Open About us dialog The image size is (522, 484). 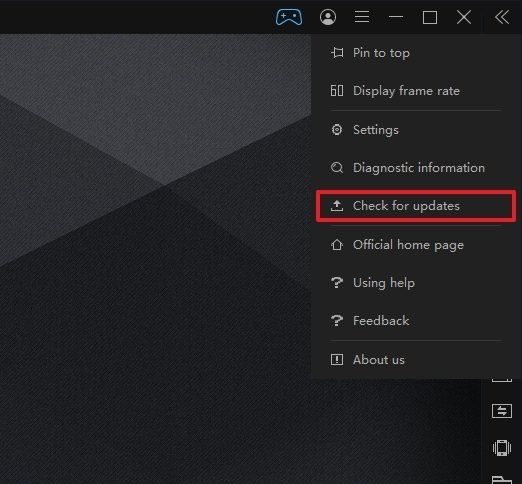point(414,360)
